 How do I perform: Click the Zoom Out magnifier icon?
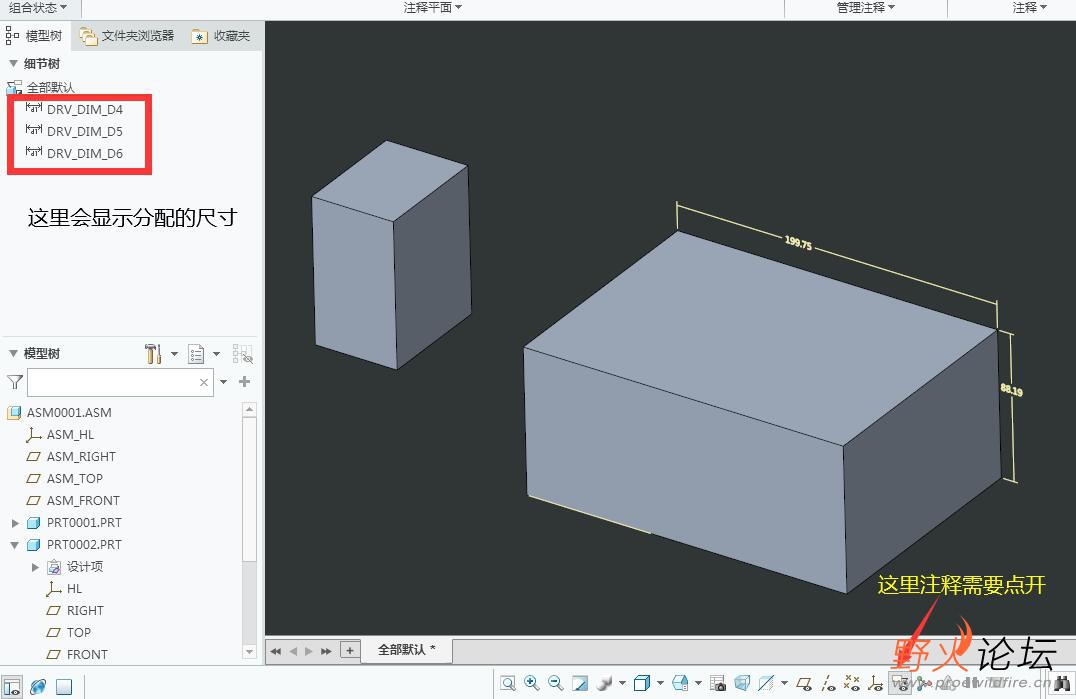(555, 683)
